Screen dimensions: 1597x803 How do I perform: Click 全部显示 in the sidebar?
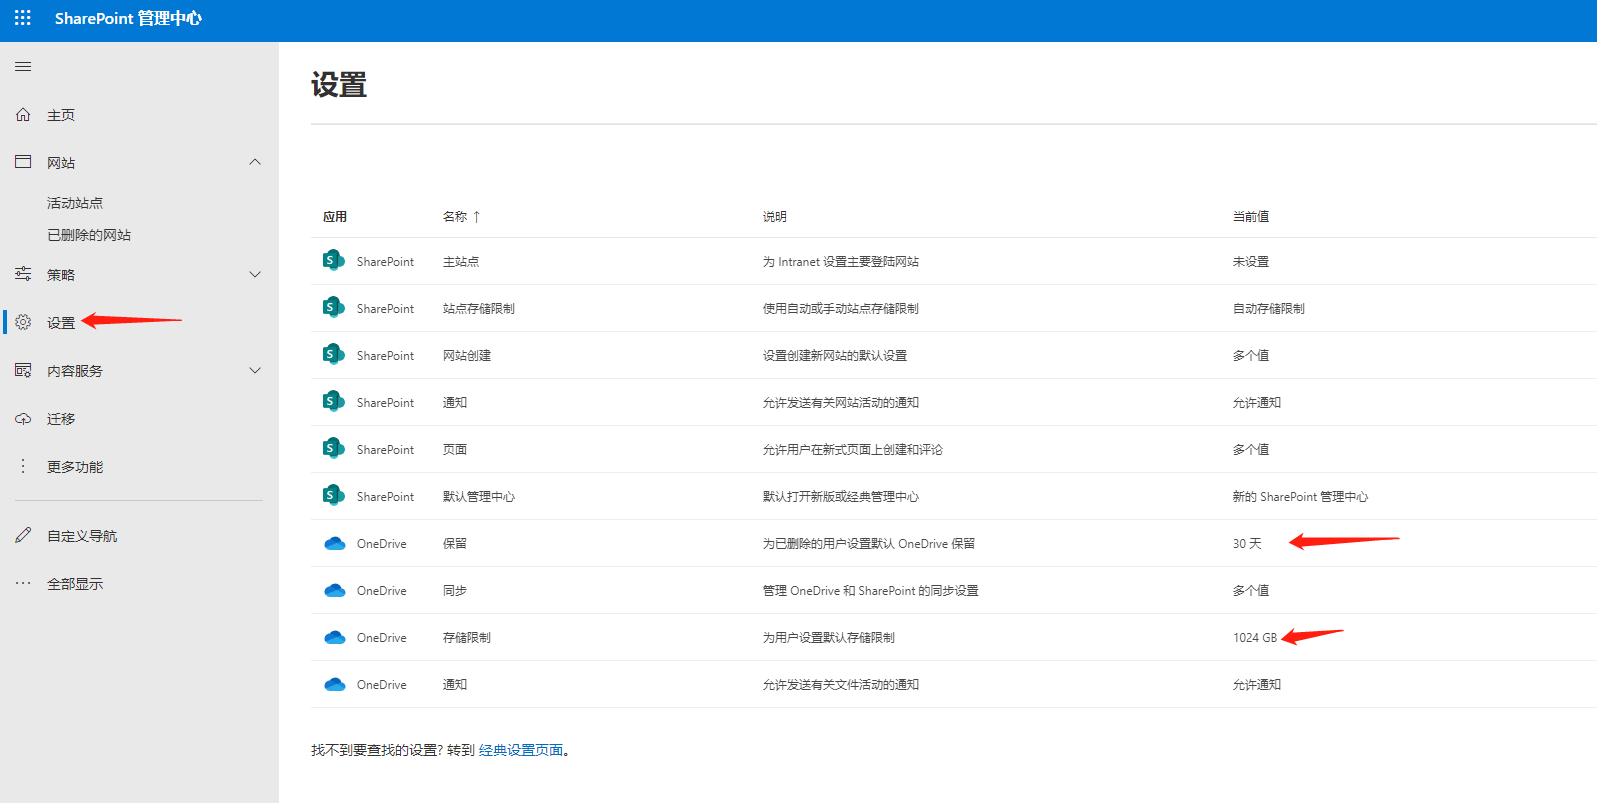pyautogui.click(x=75, y=584)
